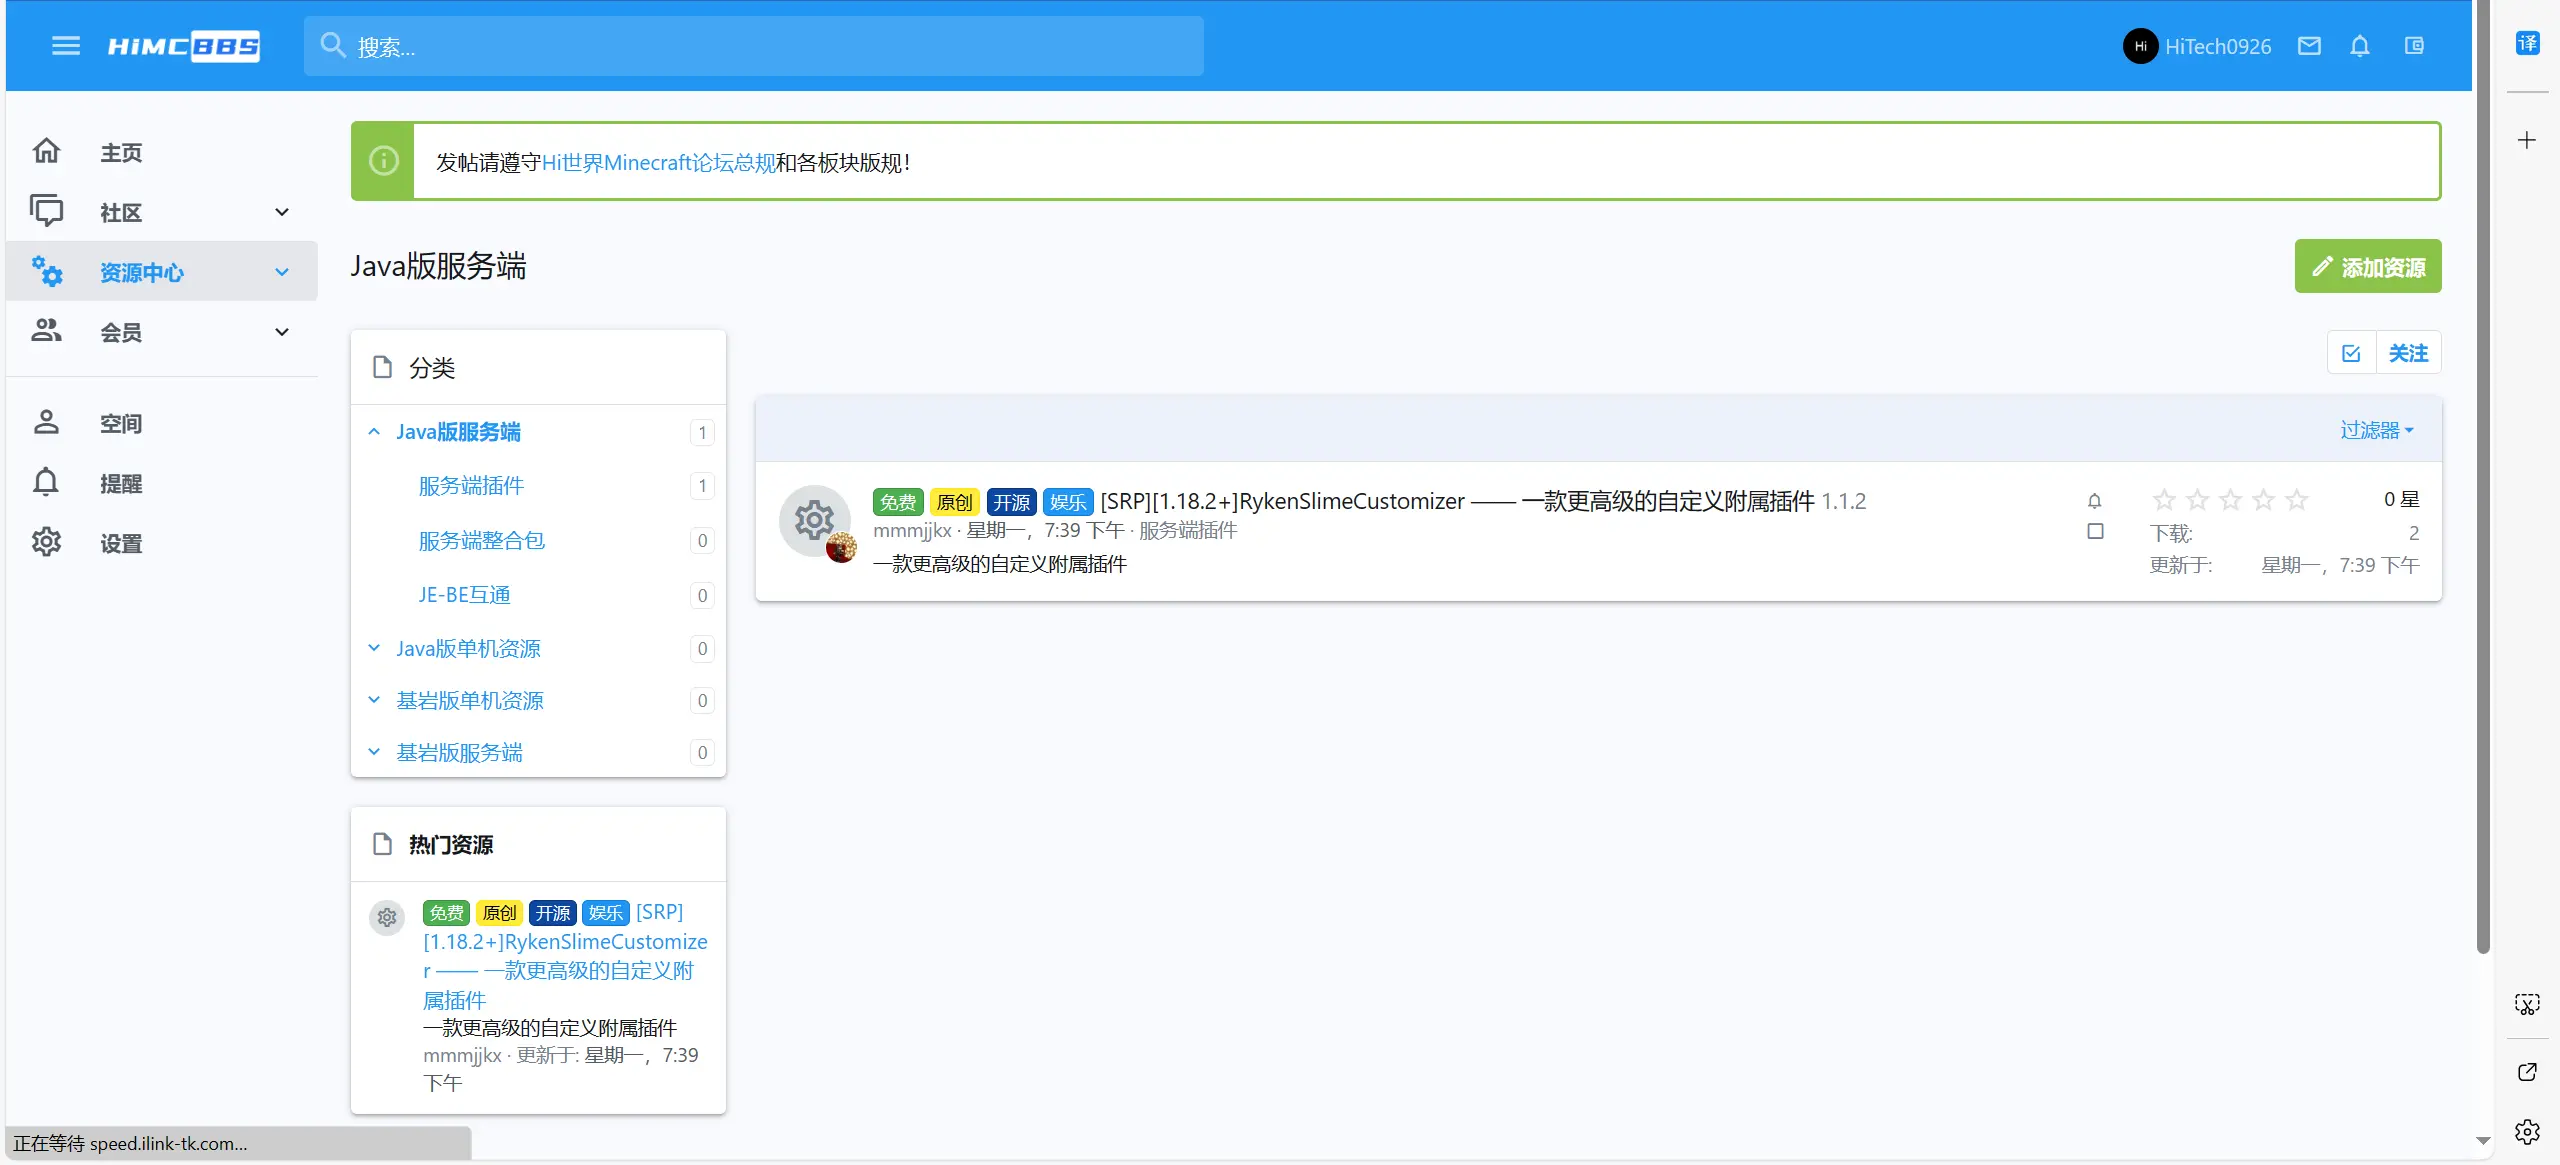Image resolution: width=2560 pixels, height=1165 pixels.
Task: Click the HiMCBBS logo
Action: pos(183,46)
